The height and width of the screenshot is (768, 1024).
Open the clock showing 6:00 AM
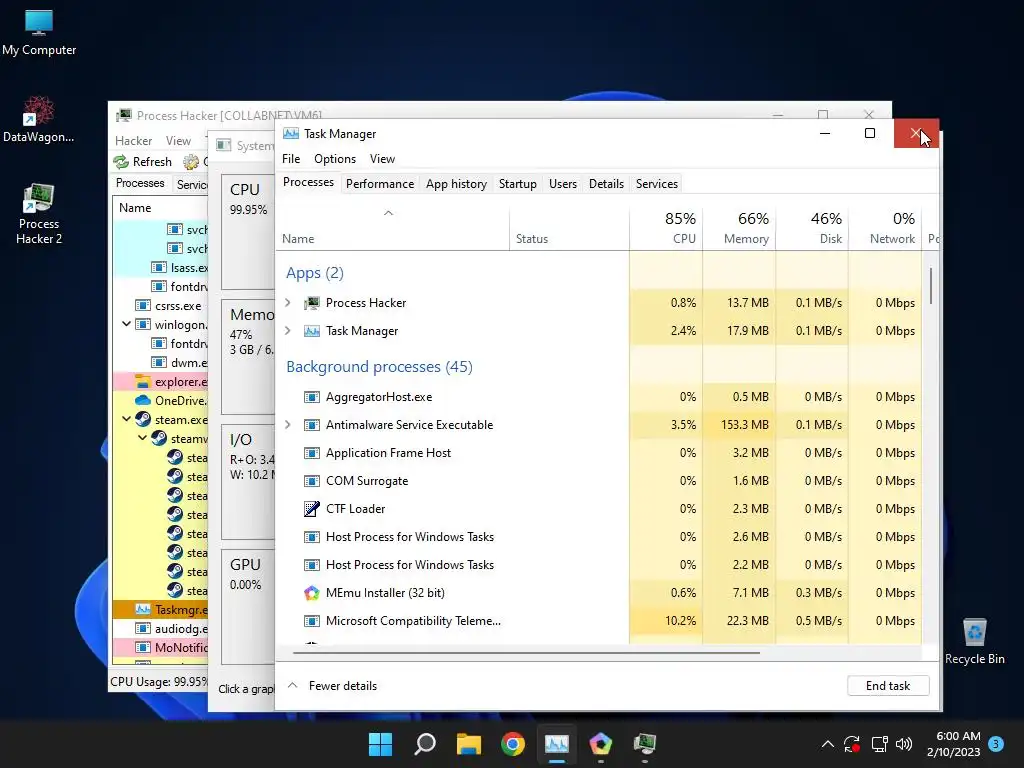(x=953, y=744)
